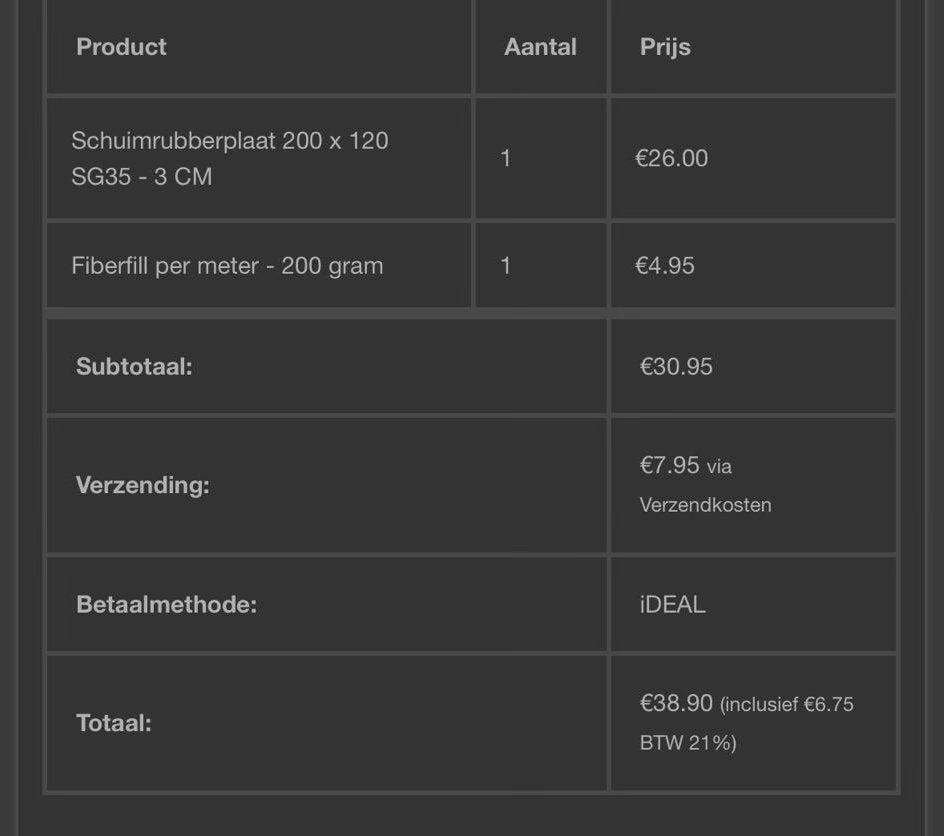
Task: Click the Betaalmethode label
Action: coord(166,604)
